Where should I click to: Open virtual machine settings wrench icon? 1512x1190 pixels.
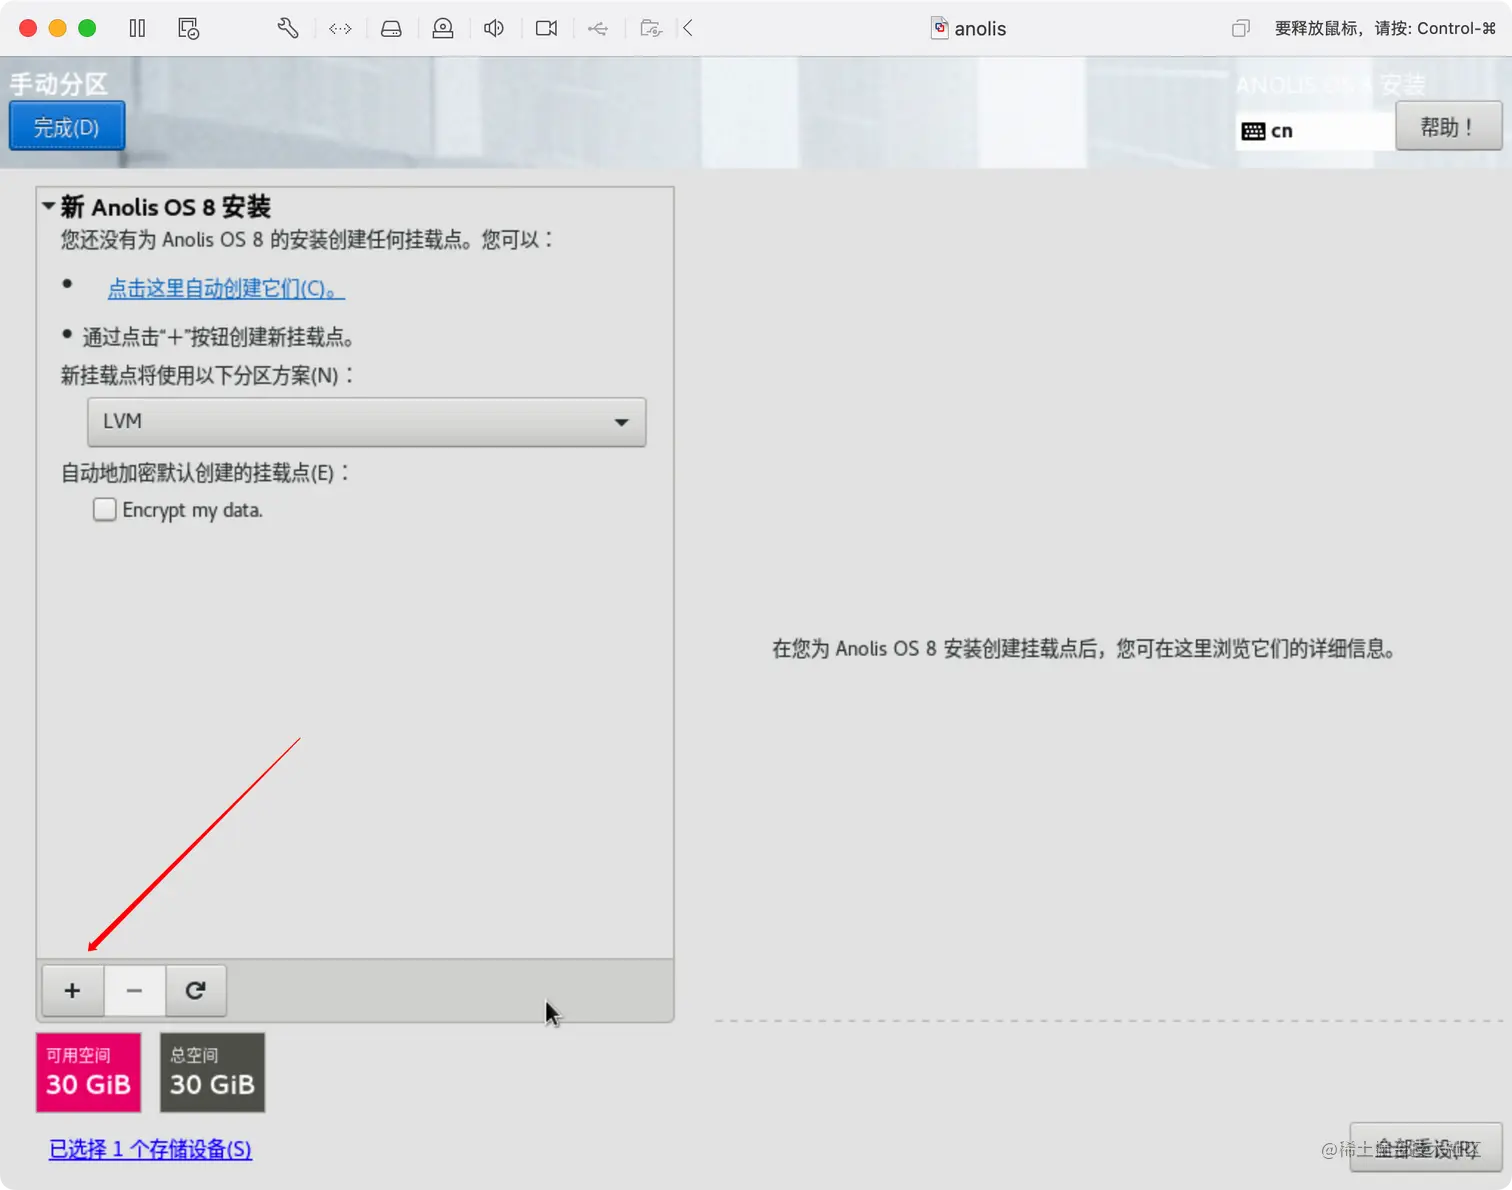point(288,28)
